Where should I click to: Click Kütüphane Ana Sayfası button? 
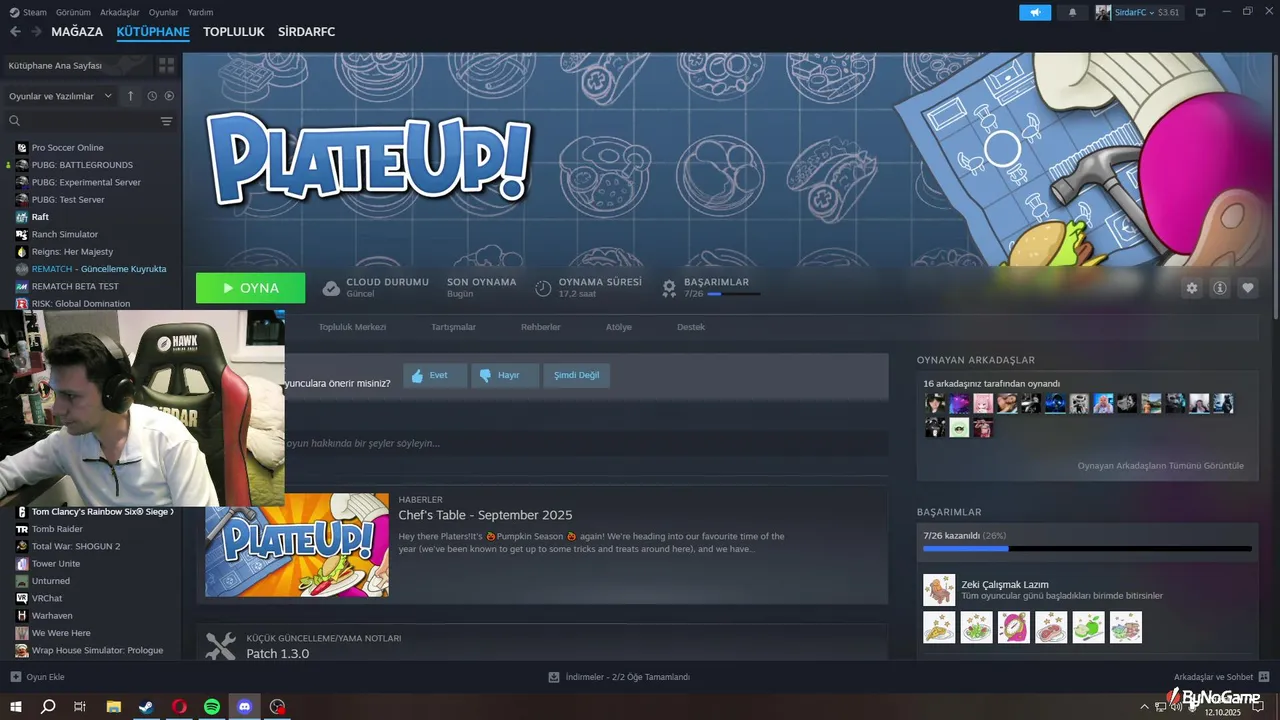click(77, 65)
